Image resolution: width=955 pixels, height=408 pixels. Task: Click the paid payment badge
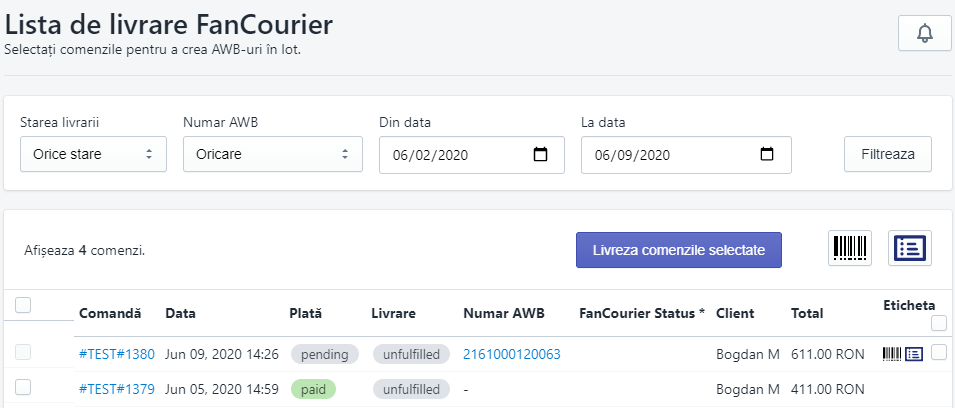tap(313, 389)
